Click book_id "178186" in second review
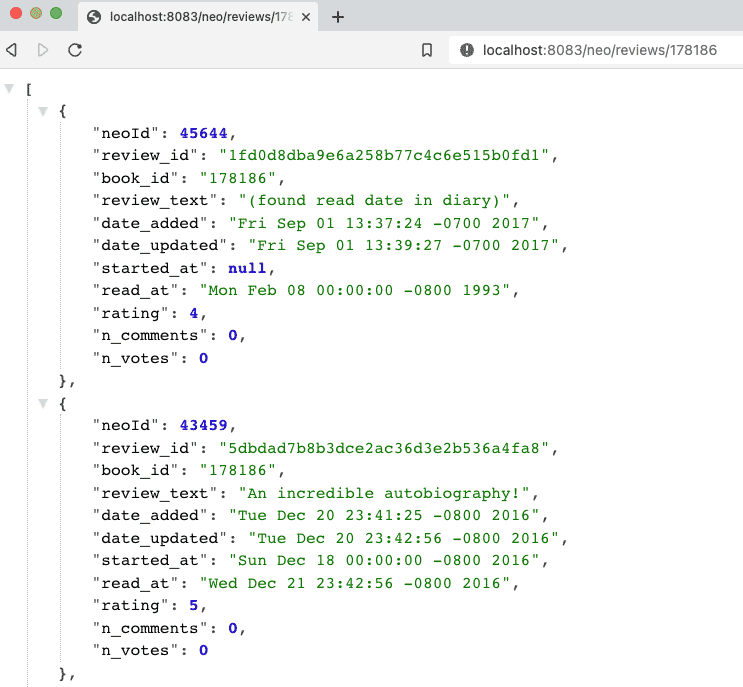This screenshot has width=743, height=687. click(237, 470)
